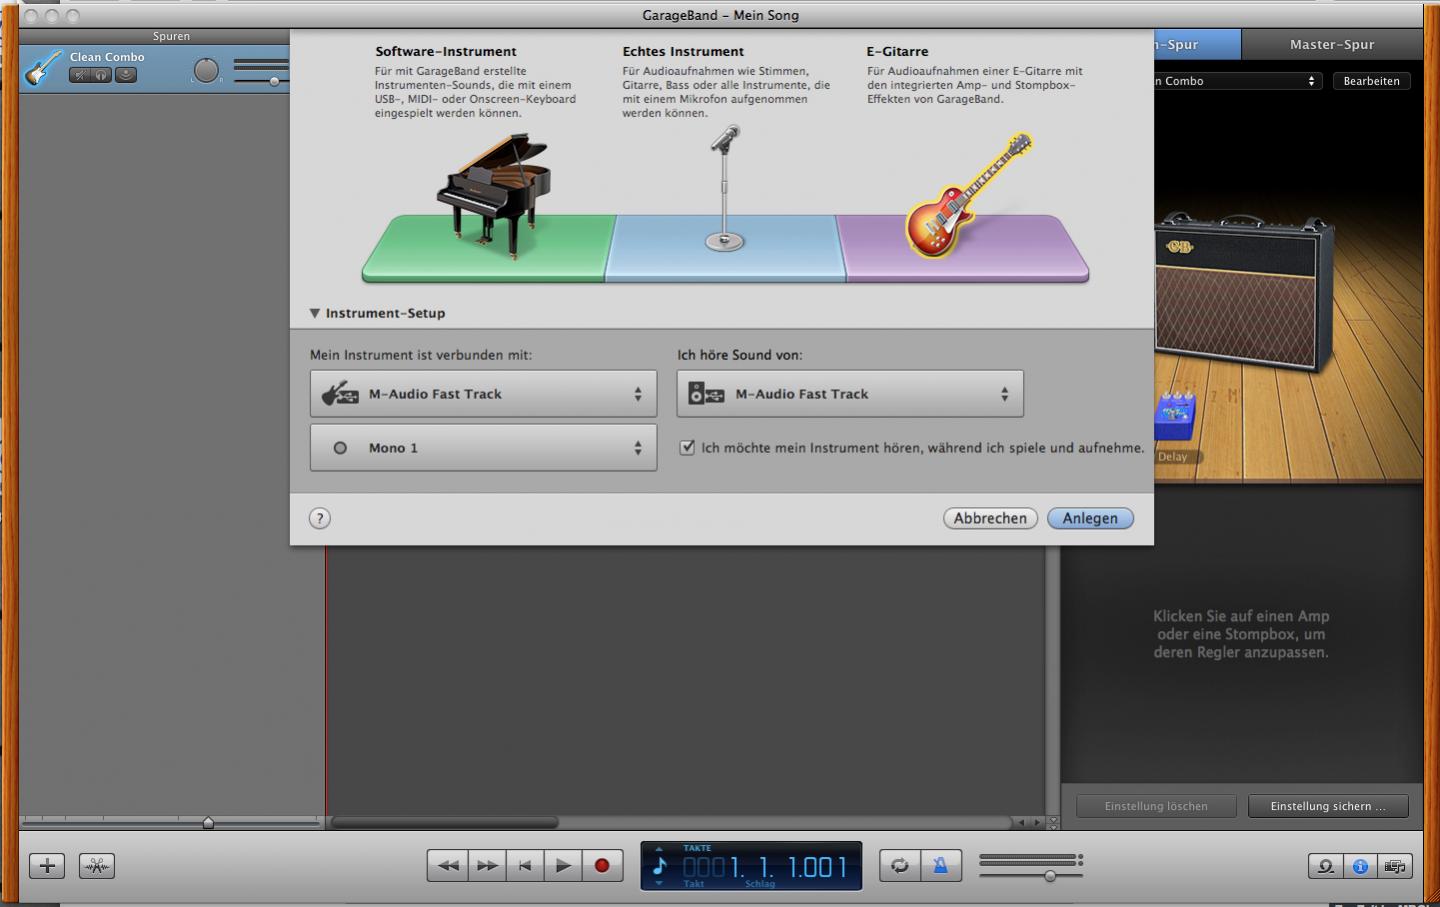Select the microphone Echtes Instrument icon

[725, 188]
